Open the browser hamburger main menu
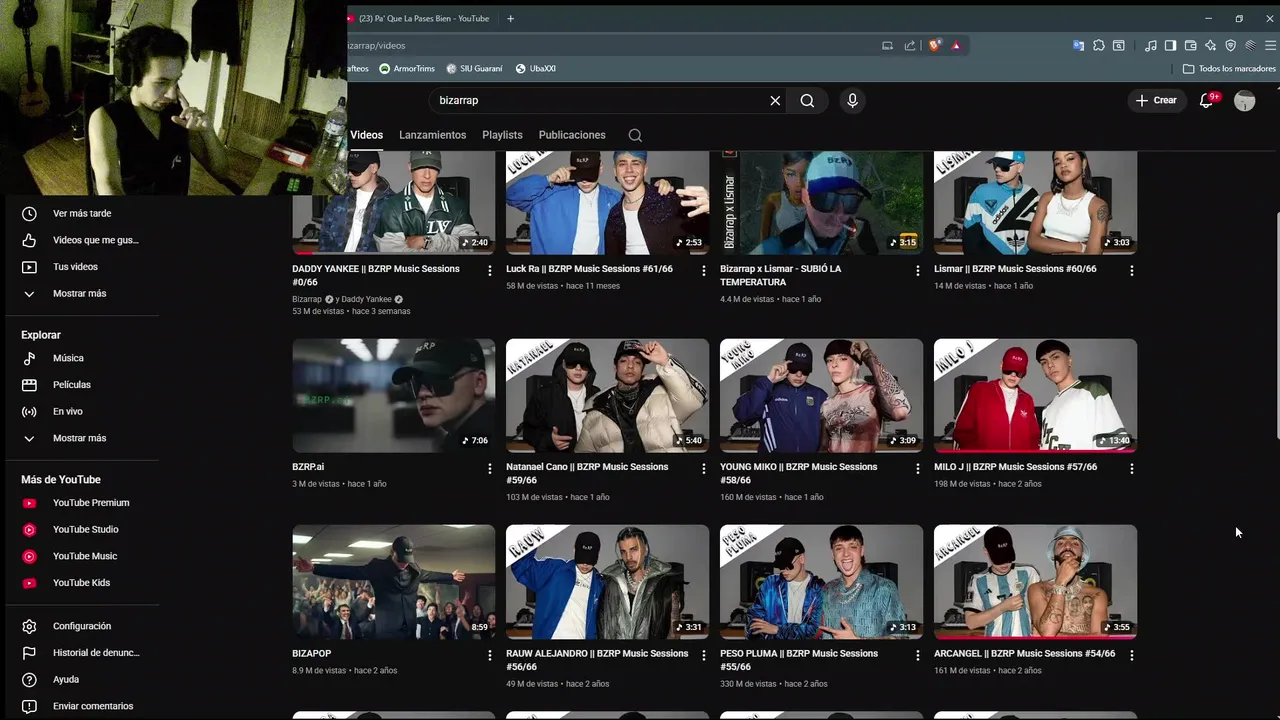Image resolution: width=1280 pixels, height=720 pixels. point(1271,45)
